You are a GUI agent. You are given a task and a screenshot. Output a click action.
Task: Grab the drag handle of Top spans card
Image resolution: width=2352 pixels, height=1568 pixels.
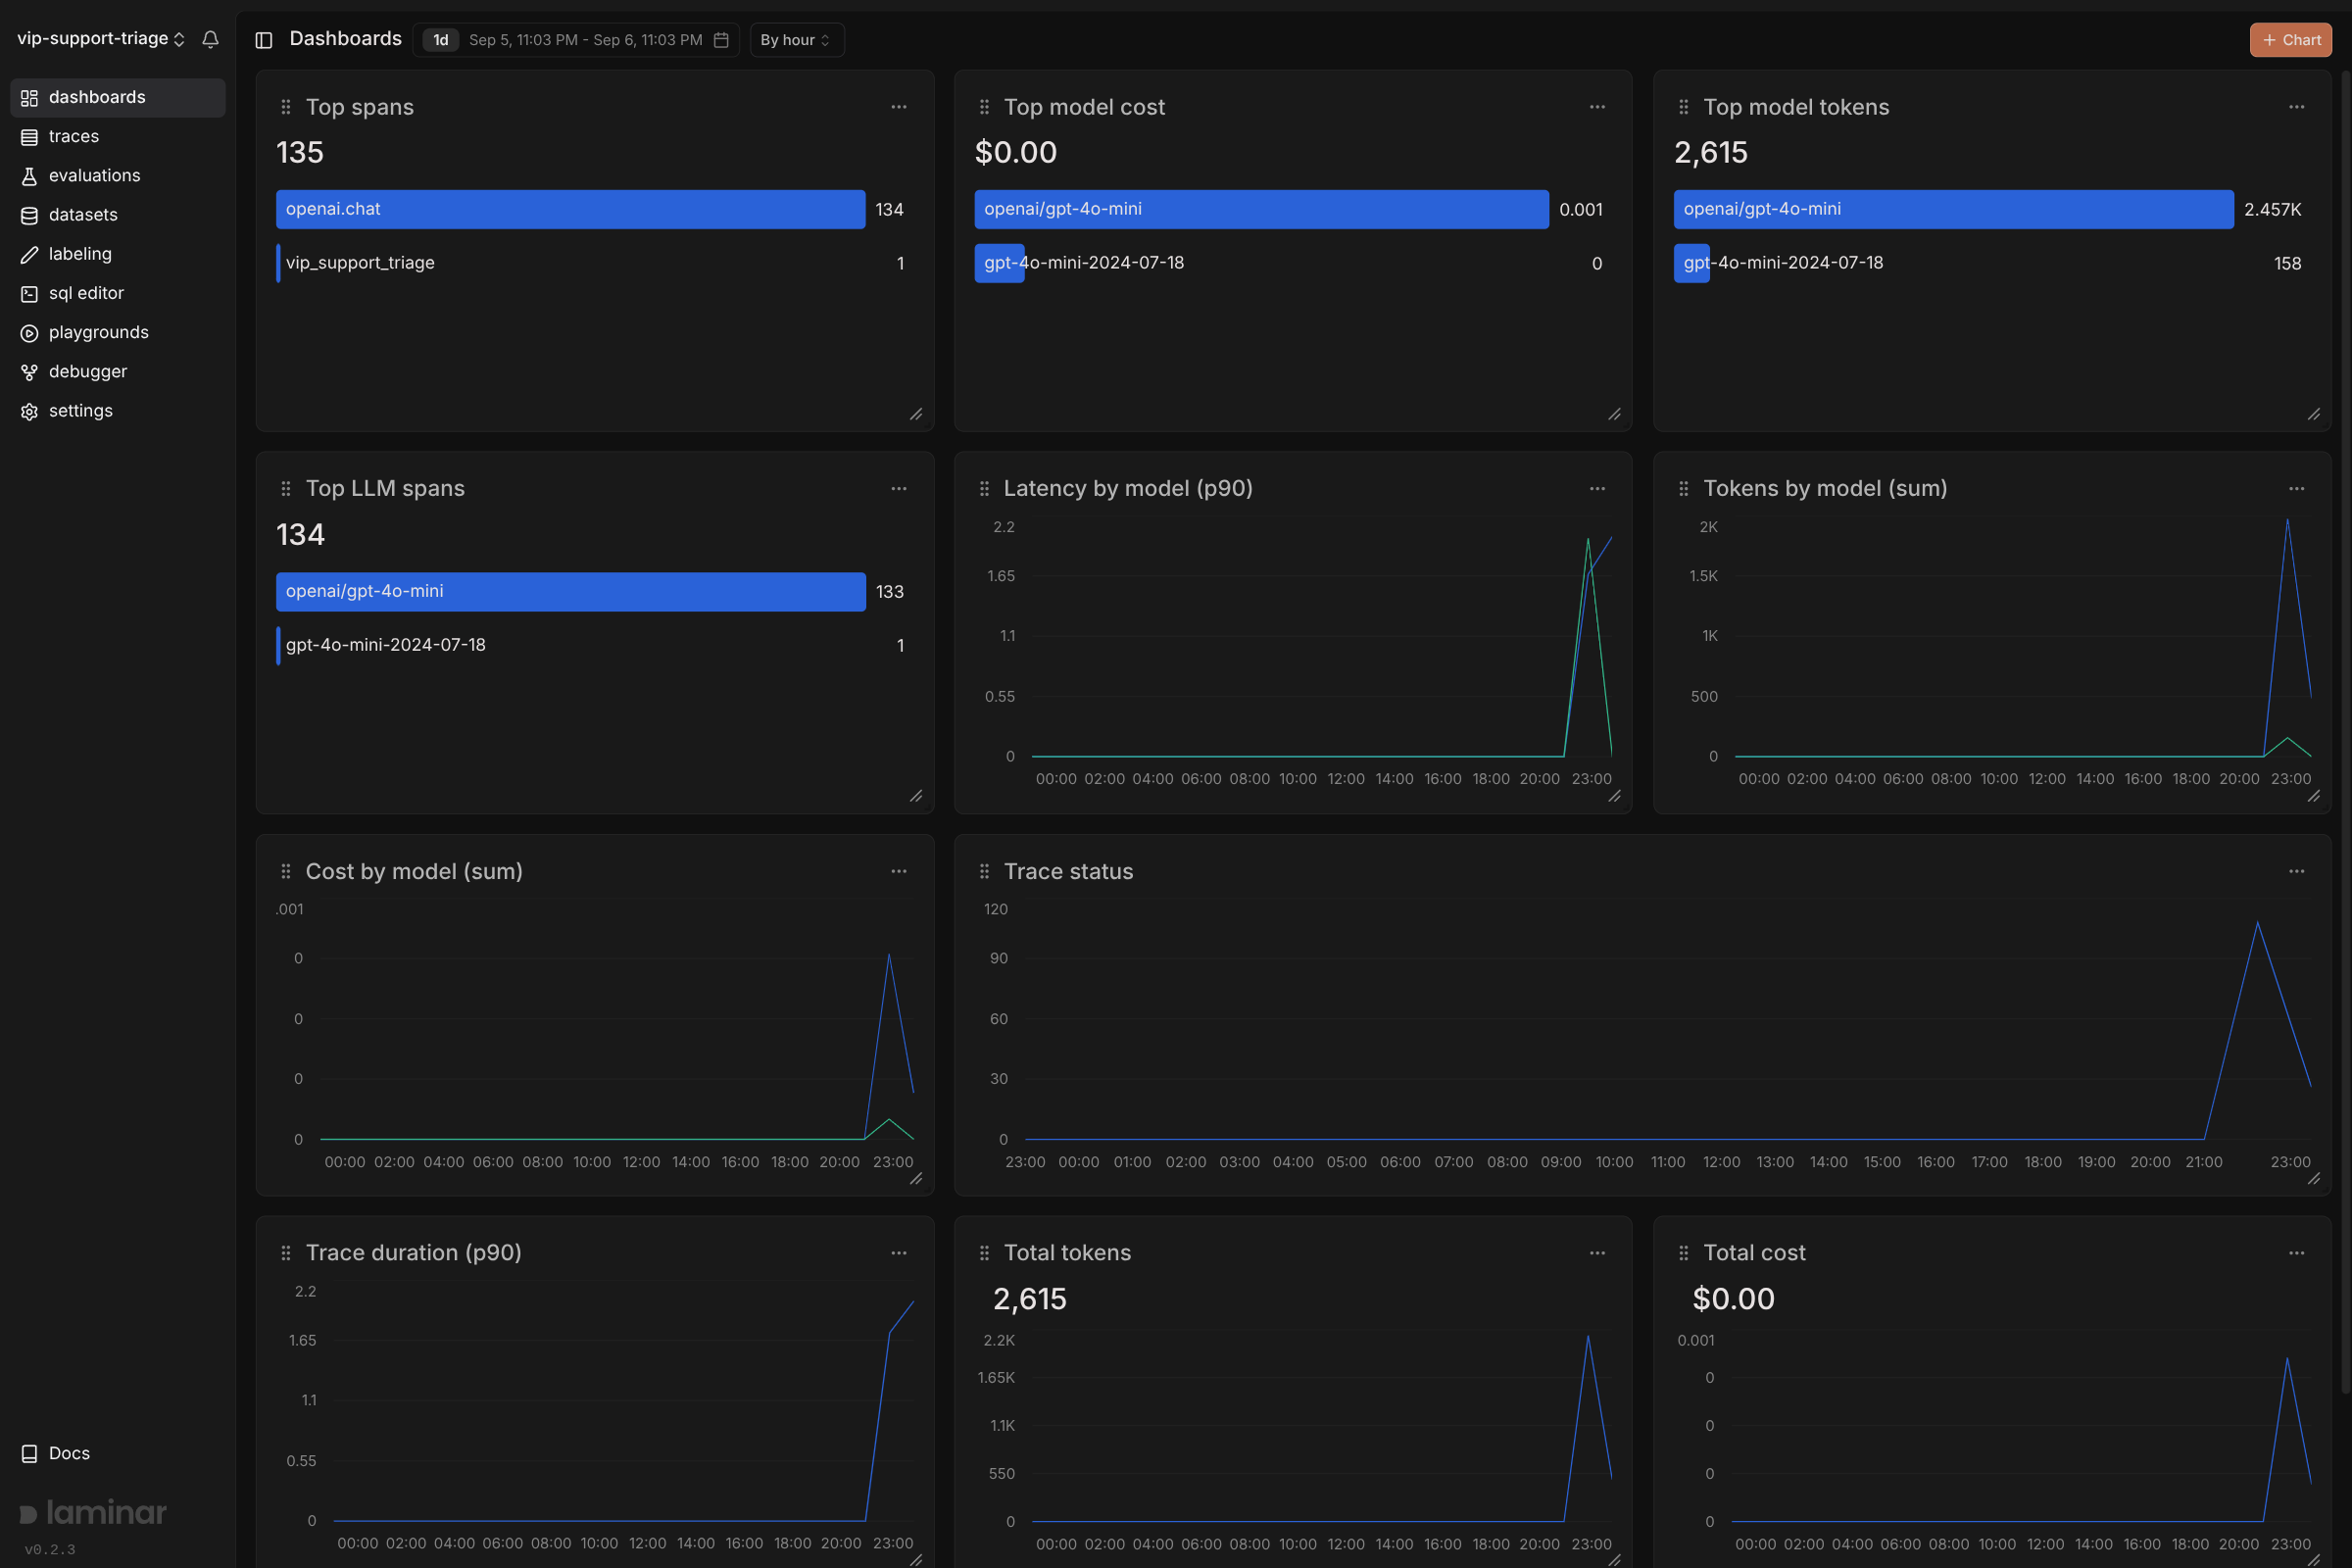[x=286, y=107]
